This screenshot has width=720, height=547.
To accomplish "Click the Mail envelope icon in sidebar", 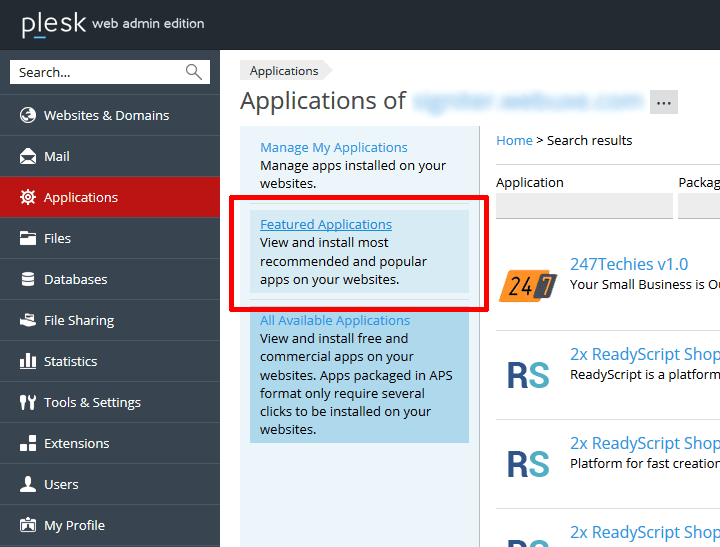I will pos(28,156).
